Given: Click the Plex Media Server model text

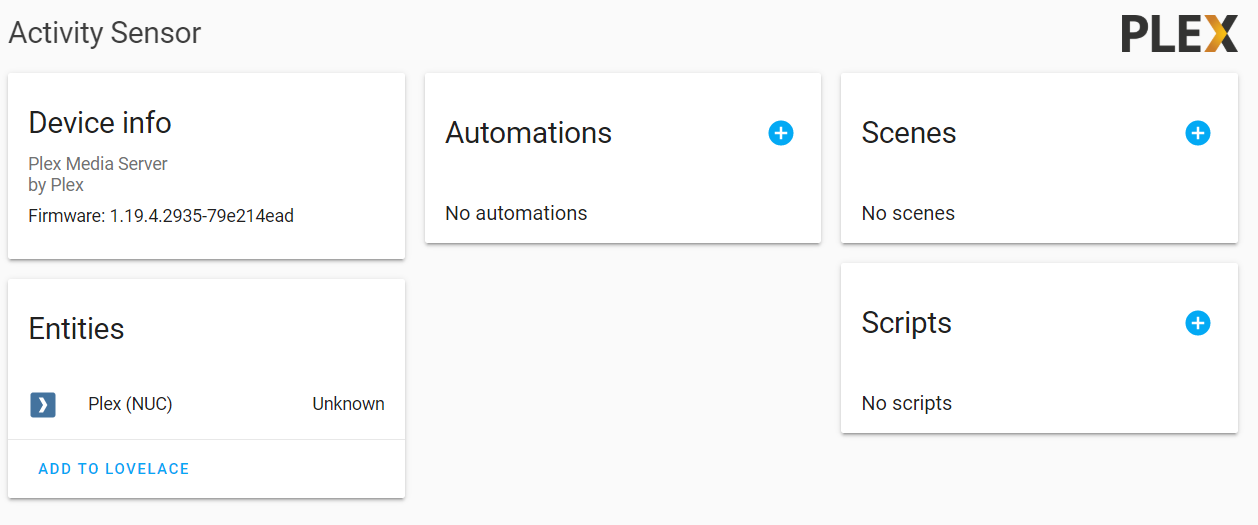Looking at the screenshot, I should [x=98, y=164].
